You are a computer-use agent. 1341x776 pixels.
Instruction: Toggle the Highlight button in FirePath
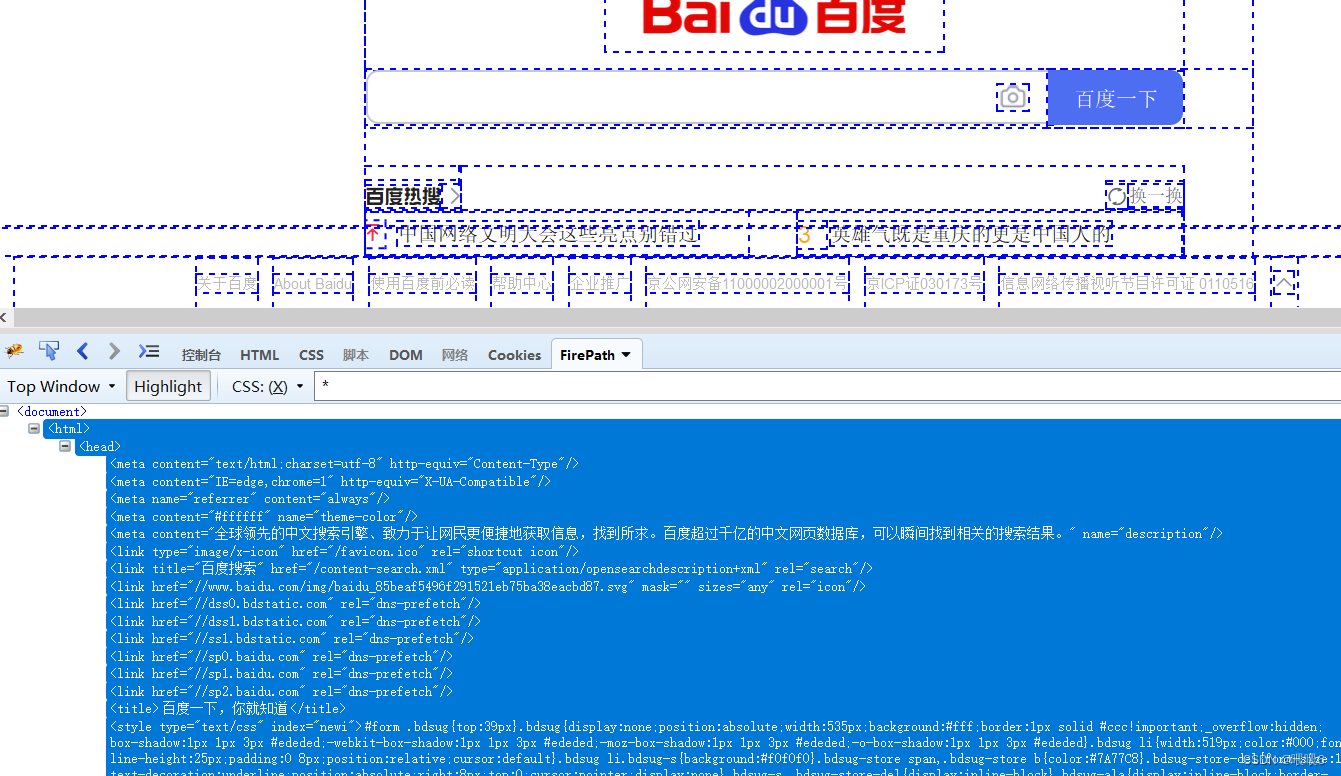168,387
